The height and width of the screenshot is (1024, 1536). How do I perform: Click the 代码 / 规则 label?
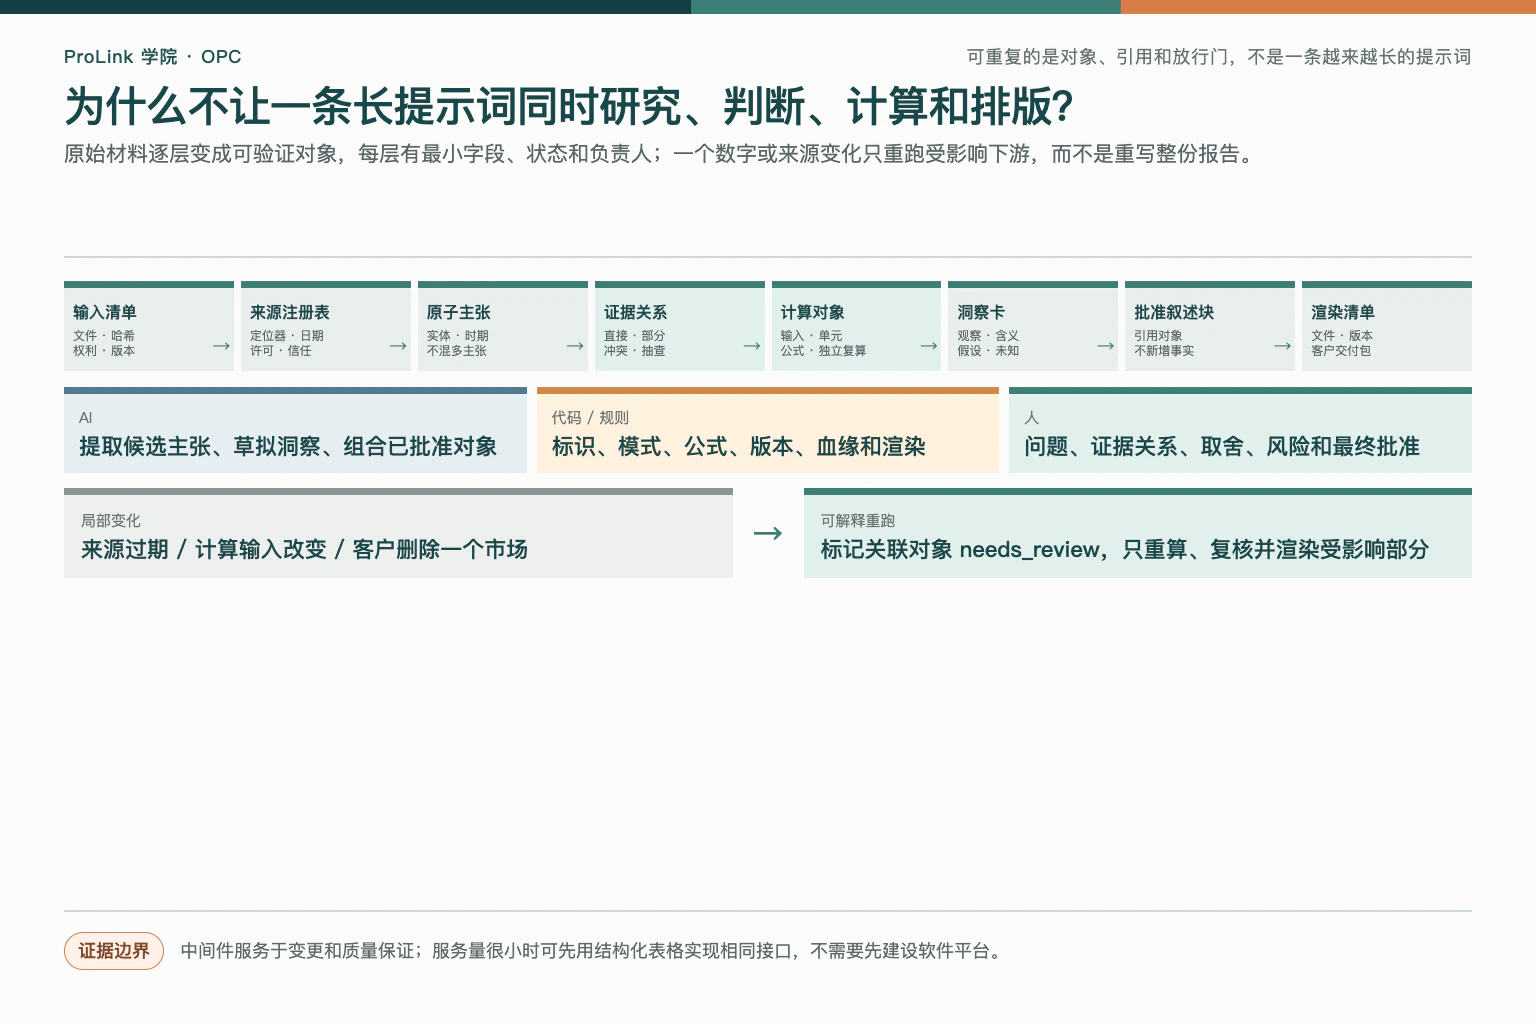(x=590, y=418)
